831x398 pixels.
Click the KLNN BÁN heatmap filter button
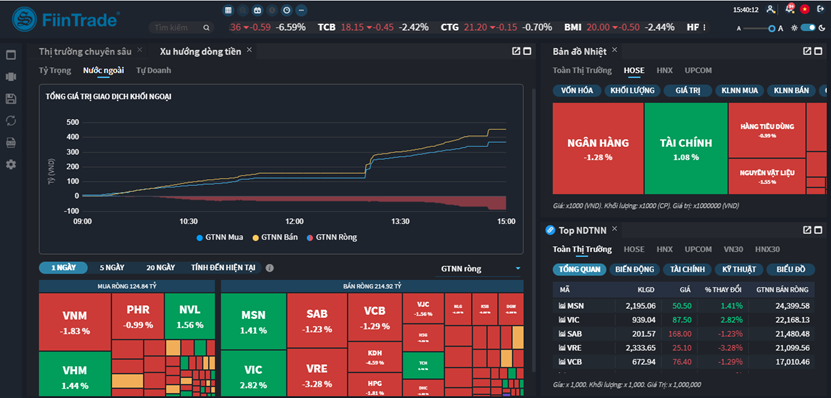click(x=791, y=91)
